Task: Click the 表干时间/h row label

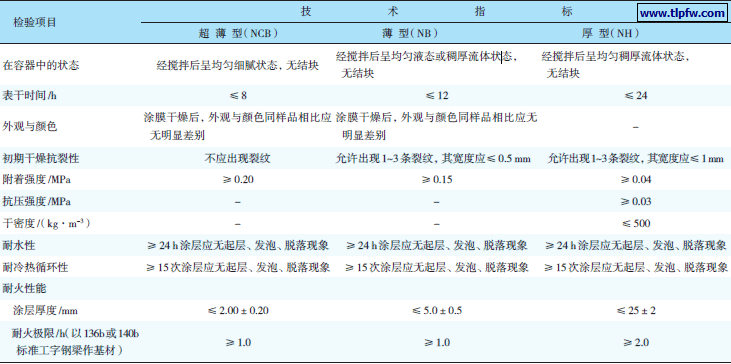Action: [30, 96]
